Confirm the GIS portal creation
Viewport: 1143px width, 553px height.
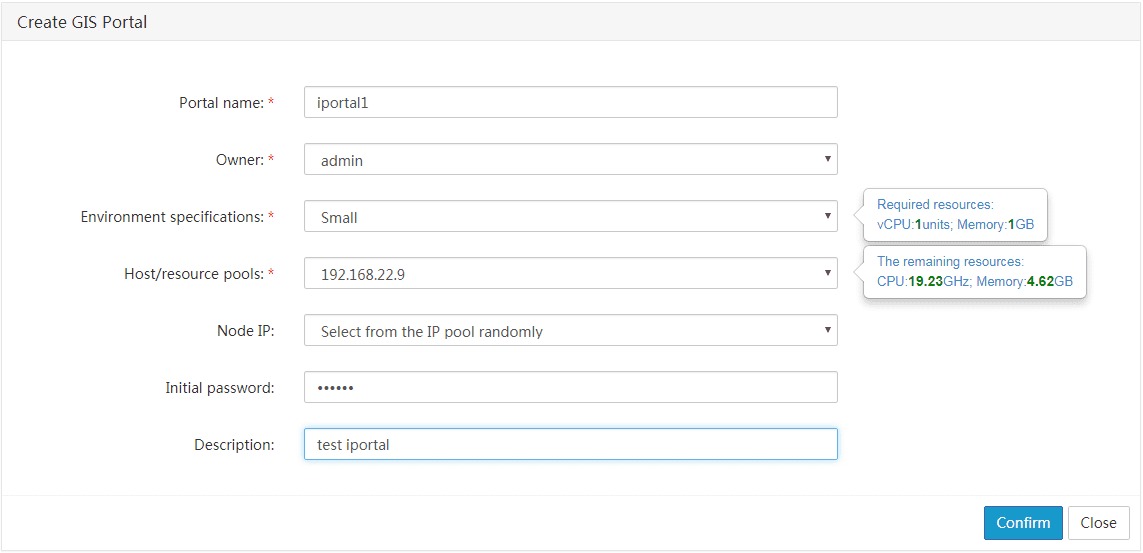[x=1023, y=522]
